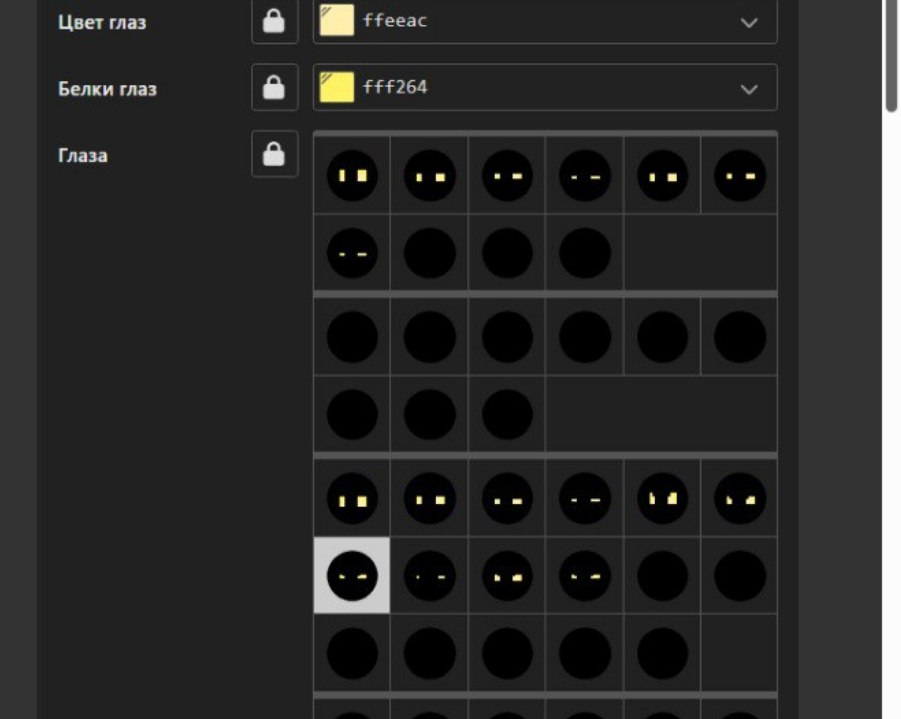Screen dimensions: 901x719
Task: Select seventh eye style in the top group
Action: tap(352, 253)
